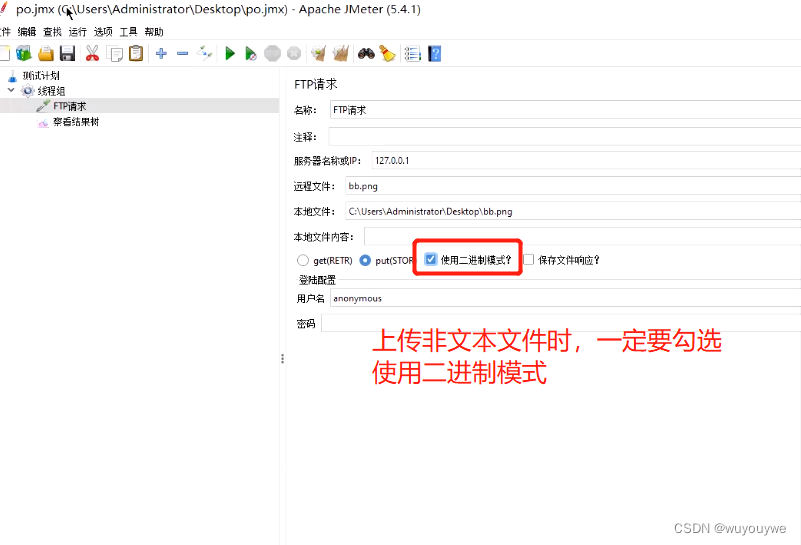
Task: Select the get(RETR) radio button
Action: click(302, 260)
